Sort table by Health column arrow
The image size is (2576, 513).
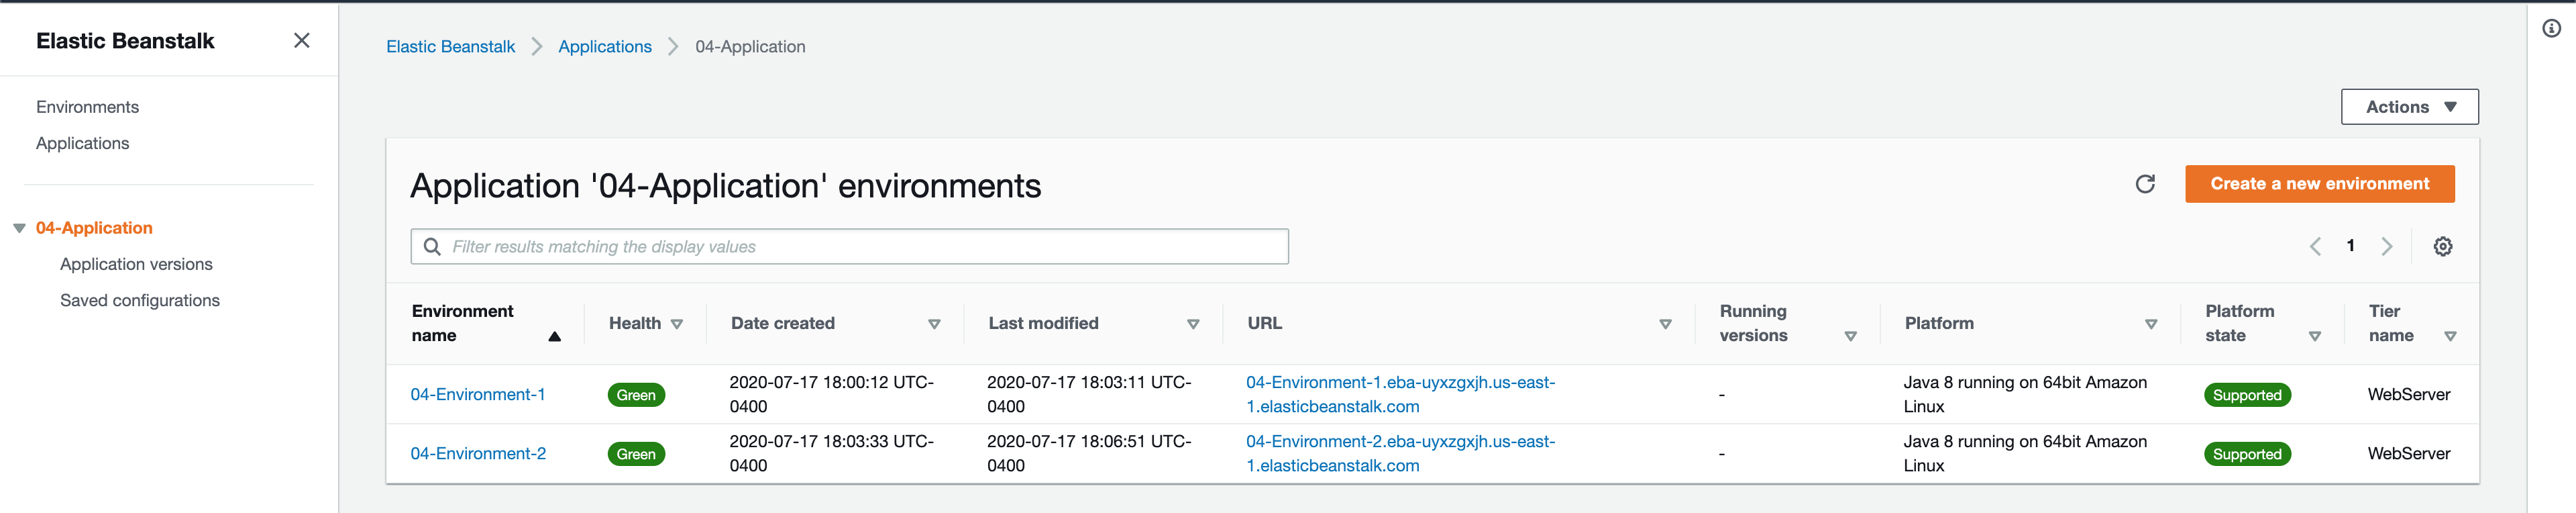pyautogui.click(x=677, y=324)
